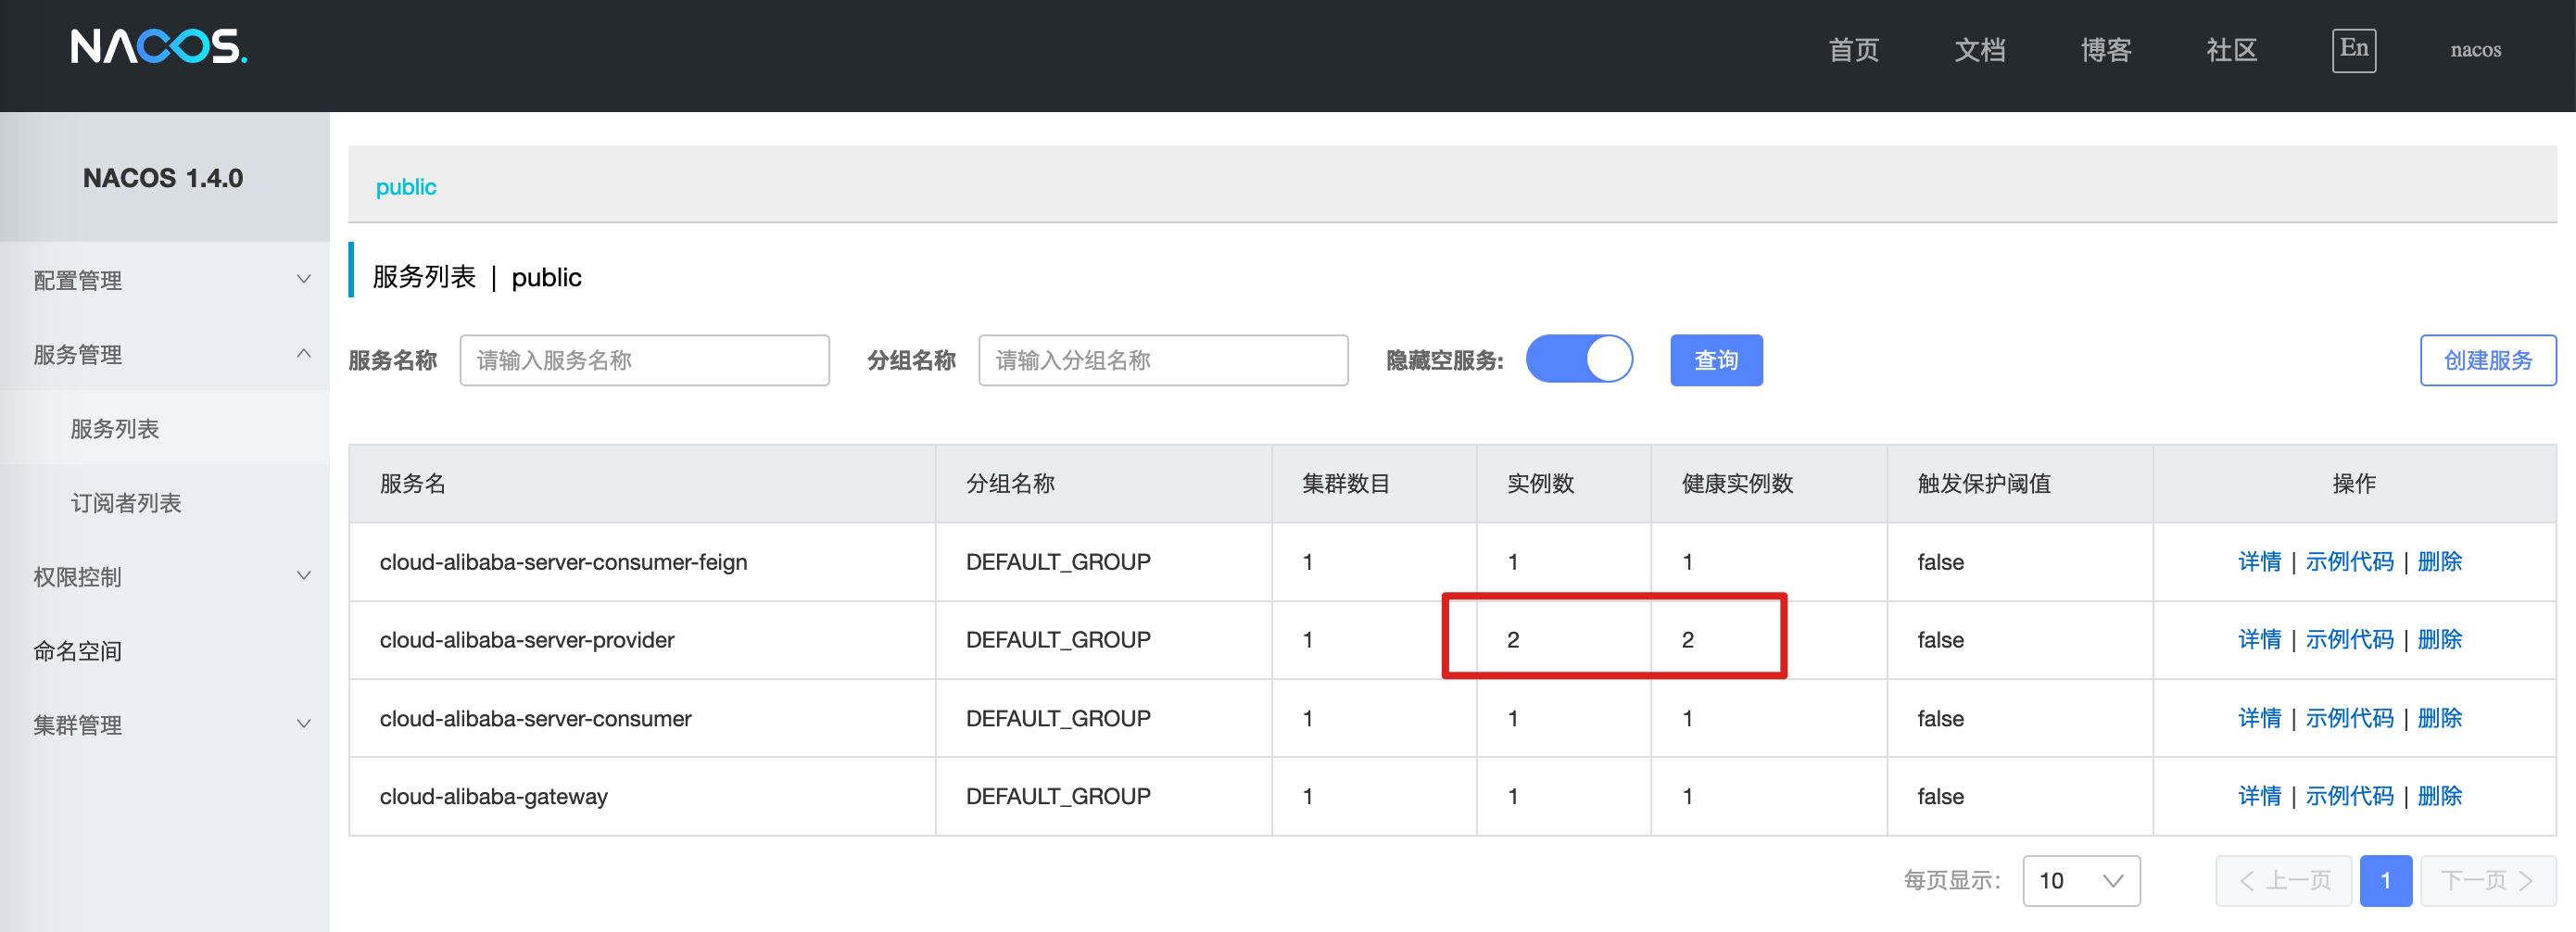
Task: Focus the 分组名称 input field
Action: 1163,360
